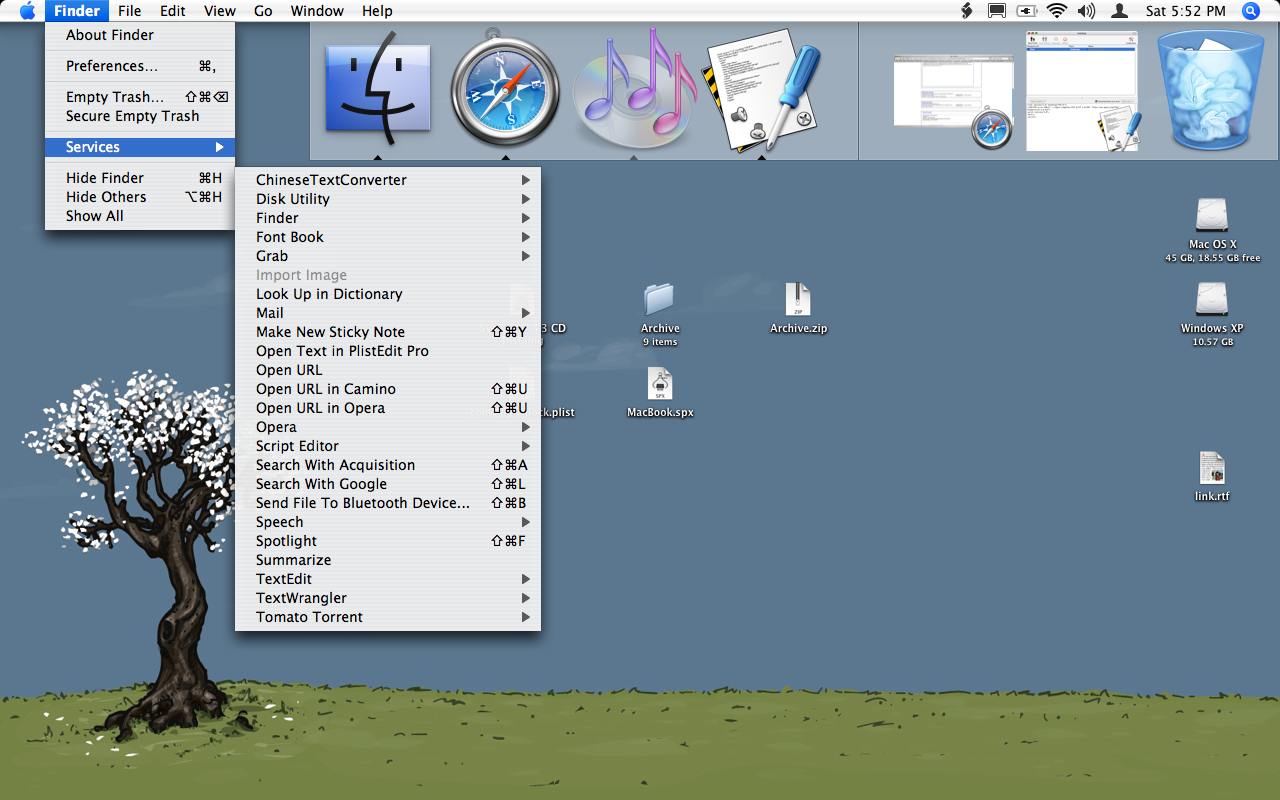Choose Open Text in PlistEdit Pro
Screen dimensions: 1280x800
click(x=388, y=351)
